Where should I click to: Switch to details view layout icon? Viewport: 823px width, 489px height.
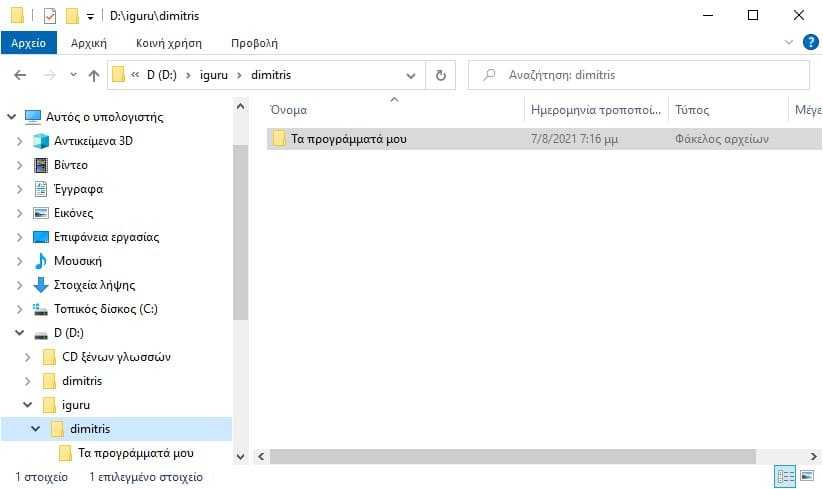pyautogui.click(x=785, y=476)
